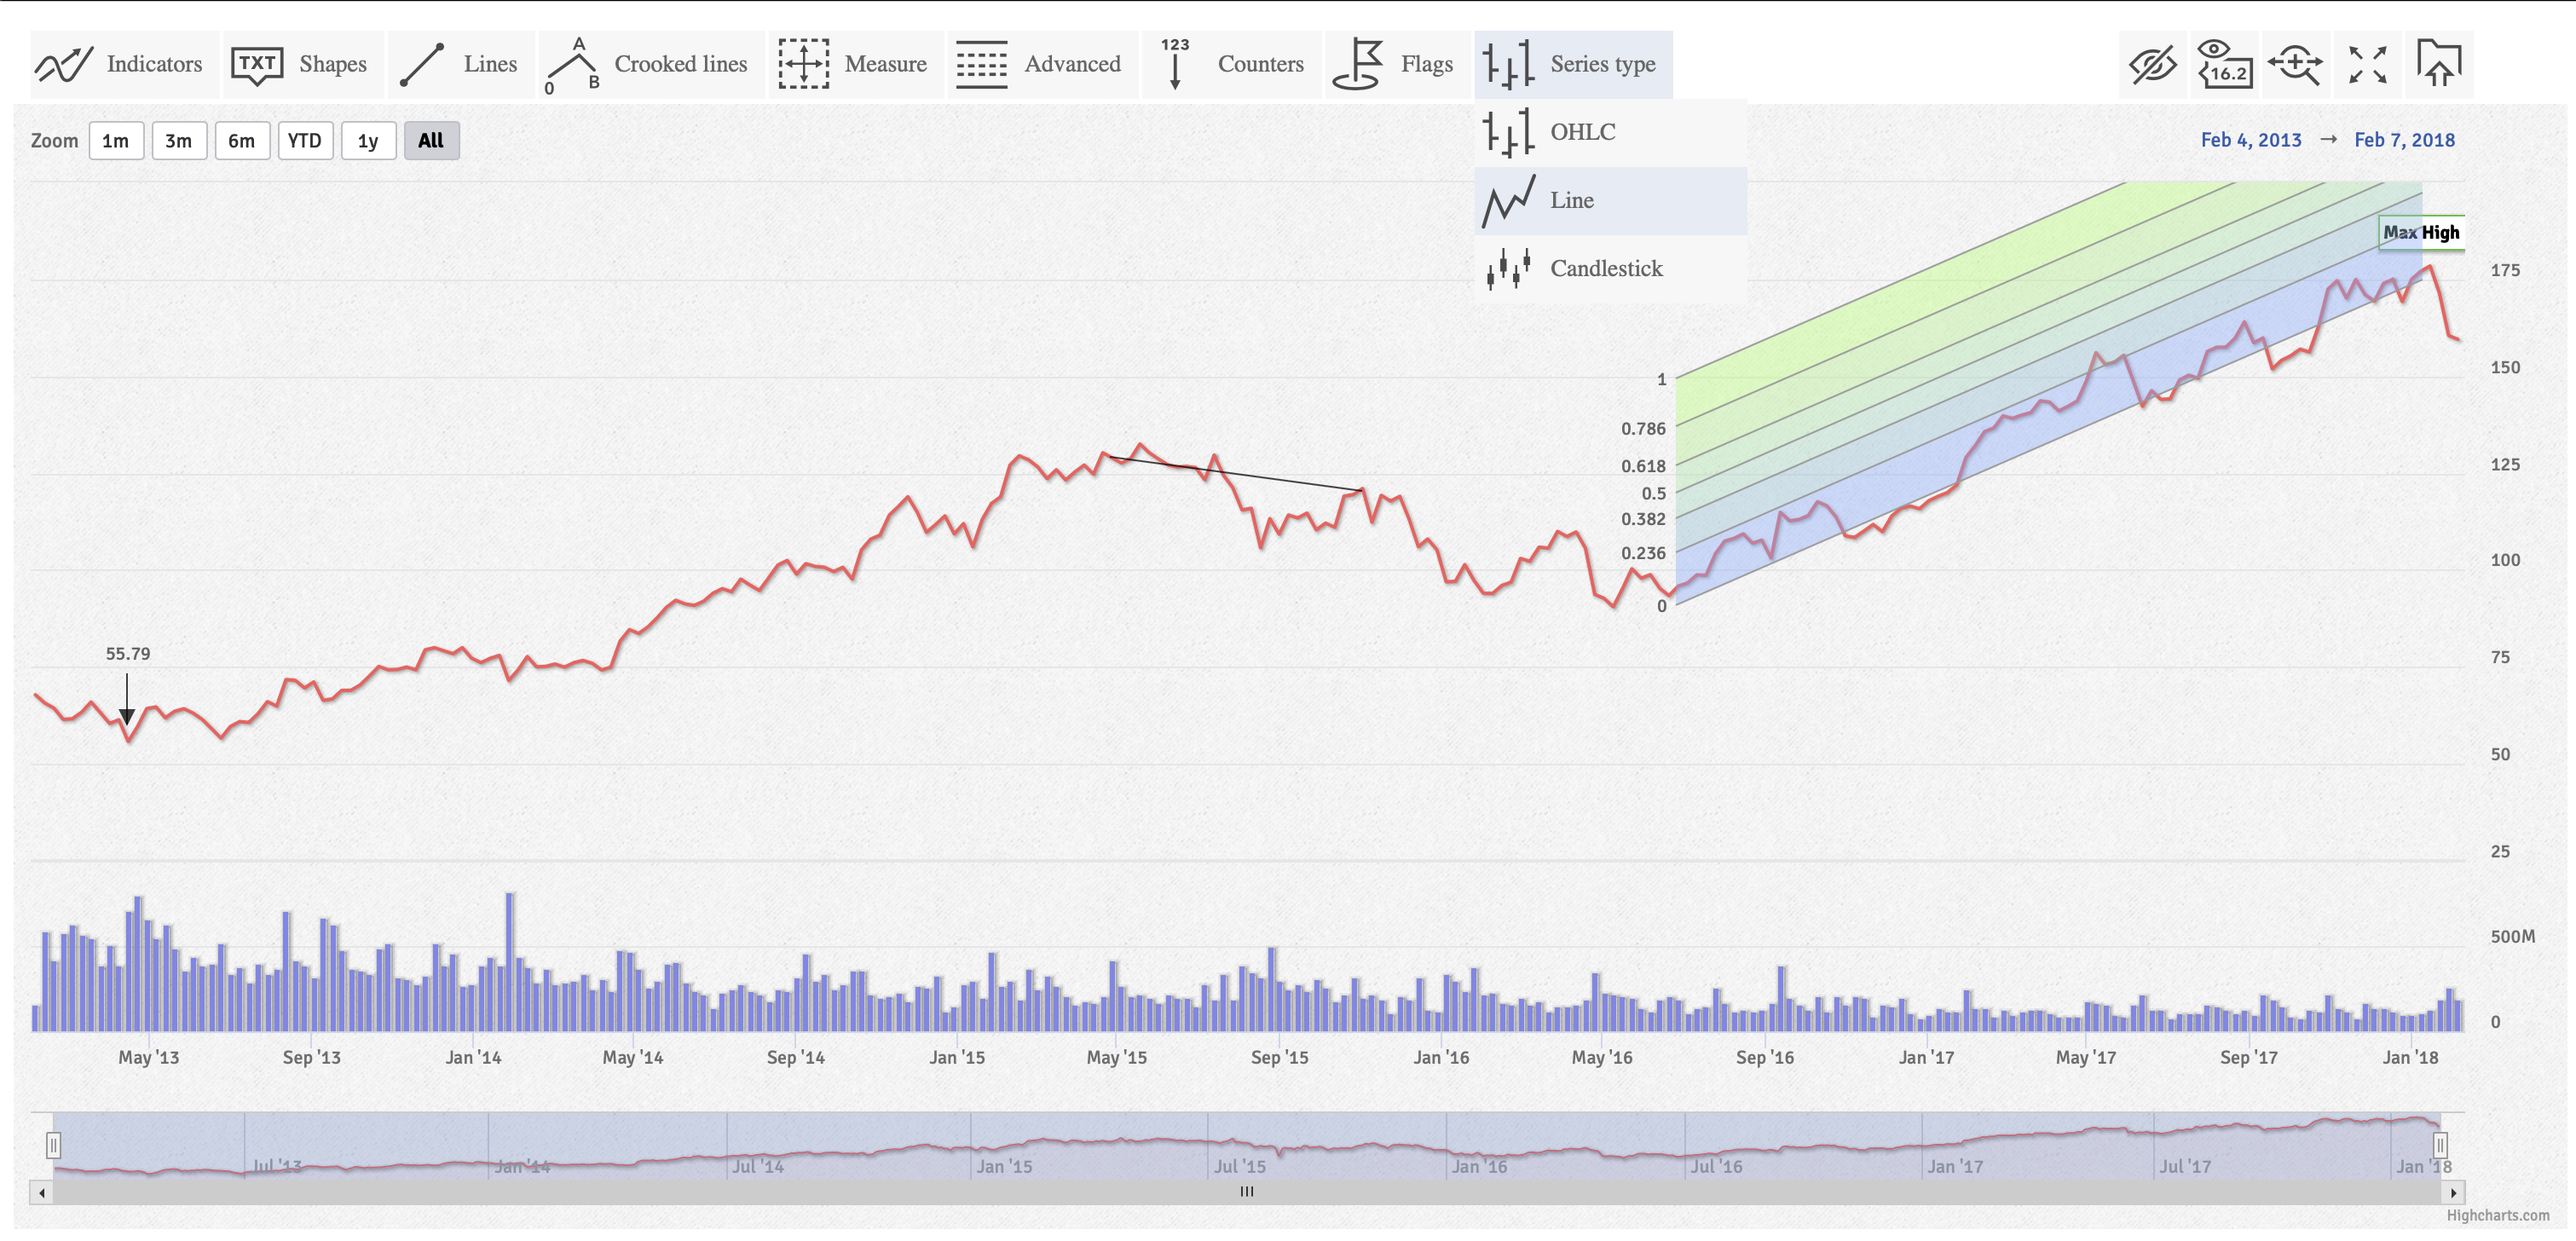
Task: Toggle fullscreen mode
Action: point(2366,64)
